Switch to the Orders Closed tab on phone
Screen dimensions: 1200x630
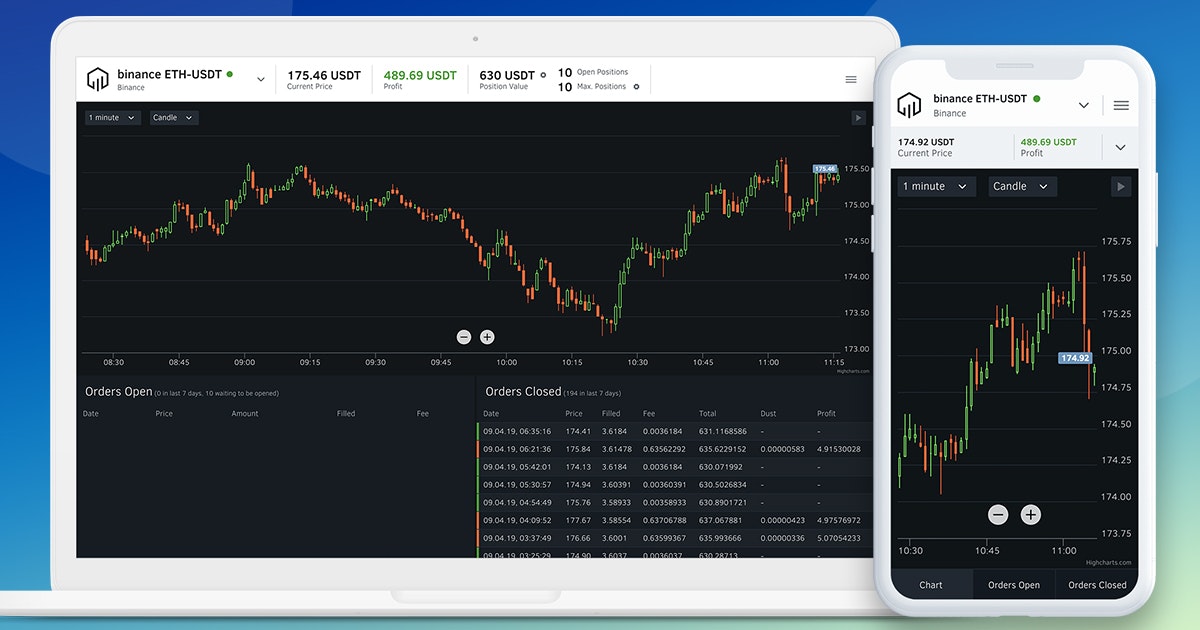click(x=1097, y=585)
